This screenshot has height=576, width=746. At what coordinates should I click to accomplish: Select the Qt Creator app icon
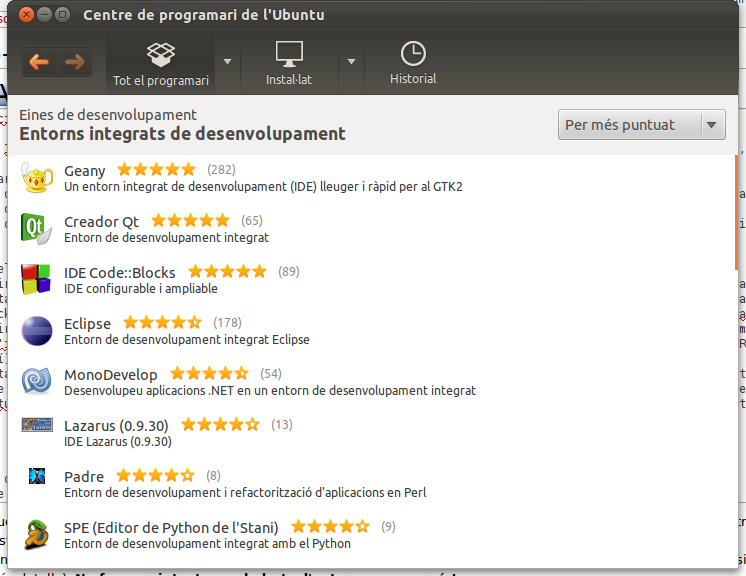pyautogui.click(x=37, y=229)
